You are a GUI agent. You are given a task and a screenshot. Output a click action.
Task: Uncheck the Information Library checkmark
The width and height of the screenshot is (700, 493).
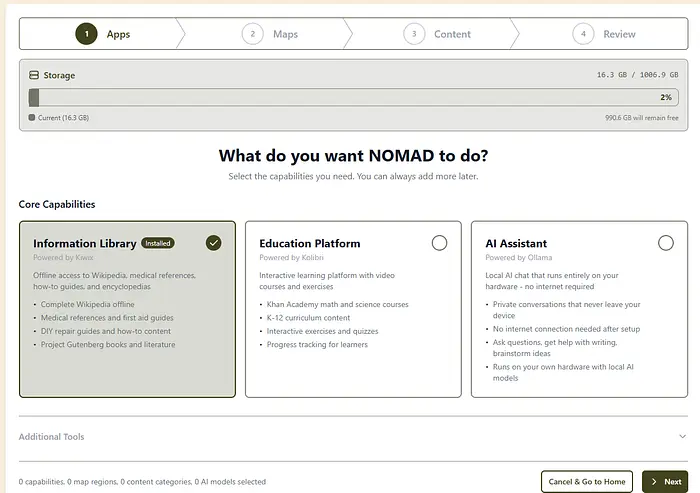213,242
